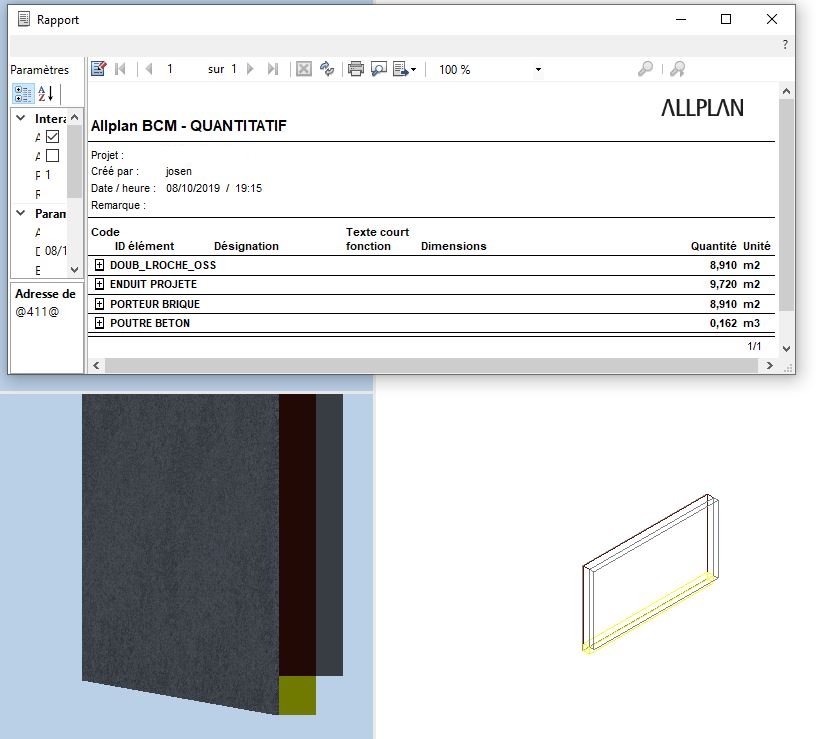The height and width of the screenshot is (739, 831).
Task: Expand the PORTEUR BRIQUE row
Action: pyautogui.click(x=99, y=304)
